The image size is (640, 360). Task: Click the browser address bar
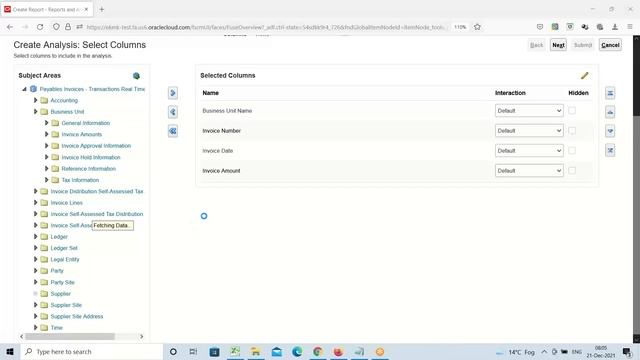pyautogui.click(x=264, y=27)
